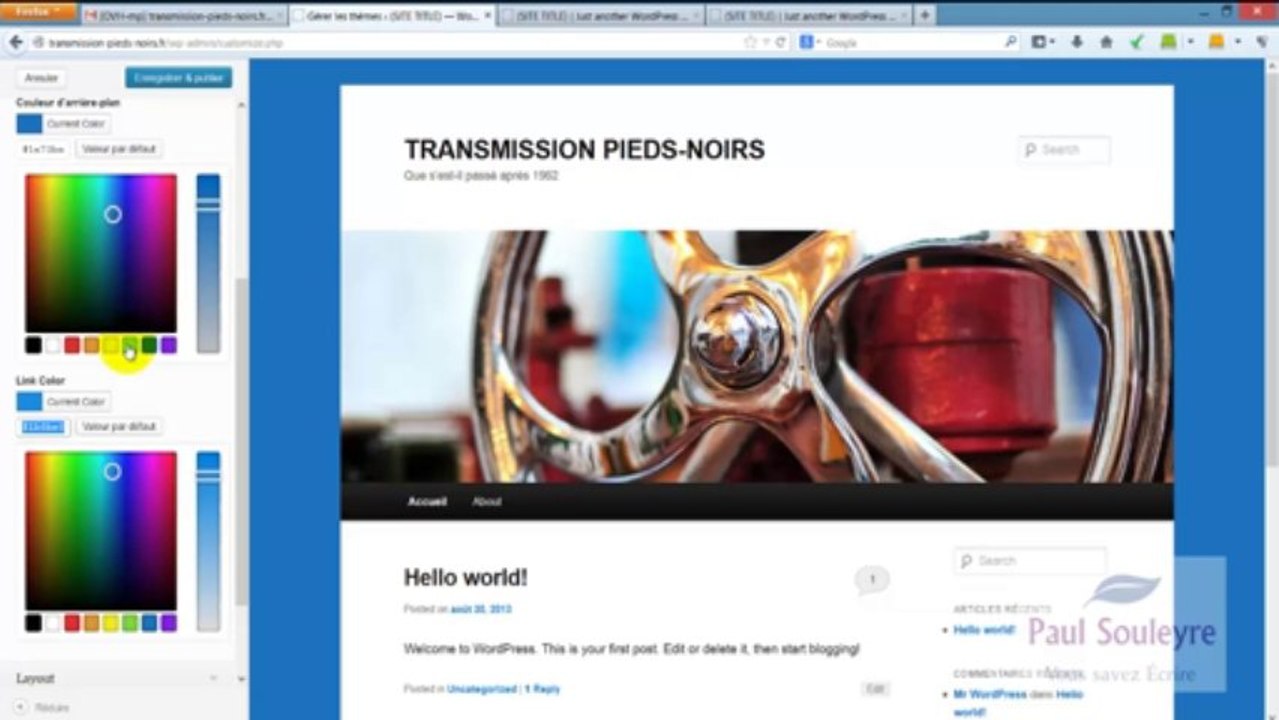Click the background color brightness slider

[x=208, y=263]
